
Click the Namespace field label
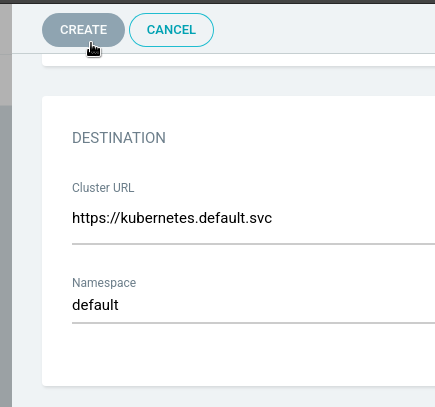click(104, 283)
